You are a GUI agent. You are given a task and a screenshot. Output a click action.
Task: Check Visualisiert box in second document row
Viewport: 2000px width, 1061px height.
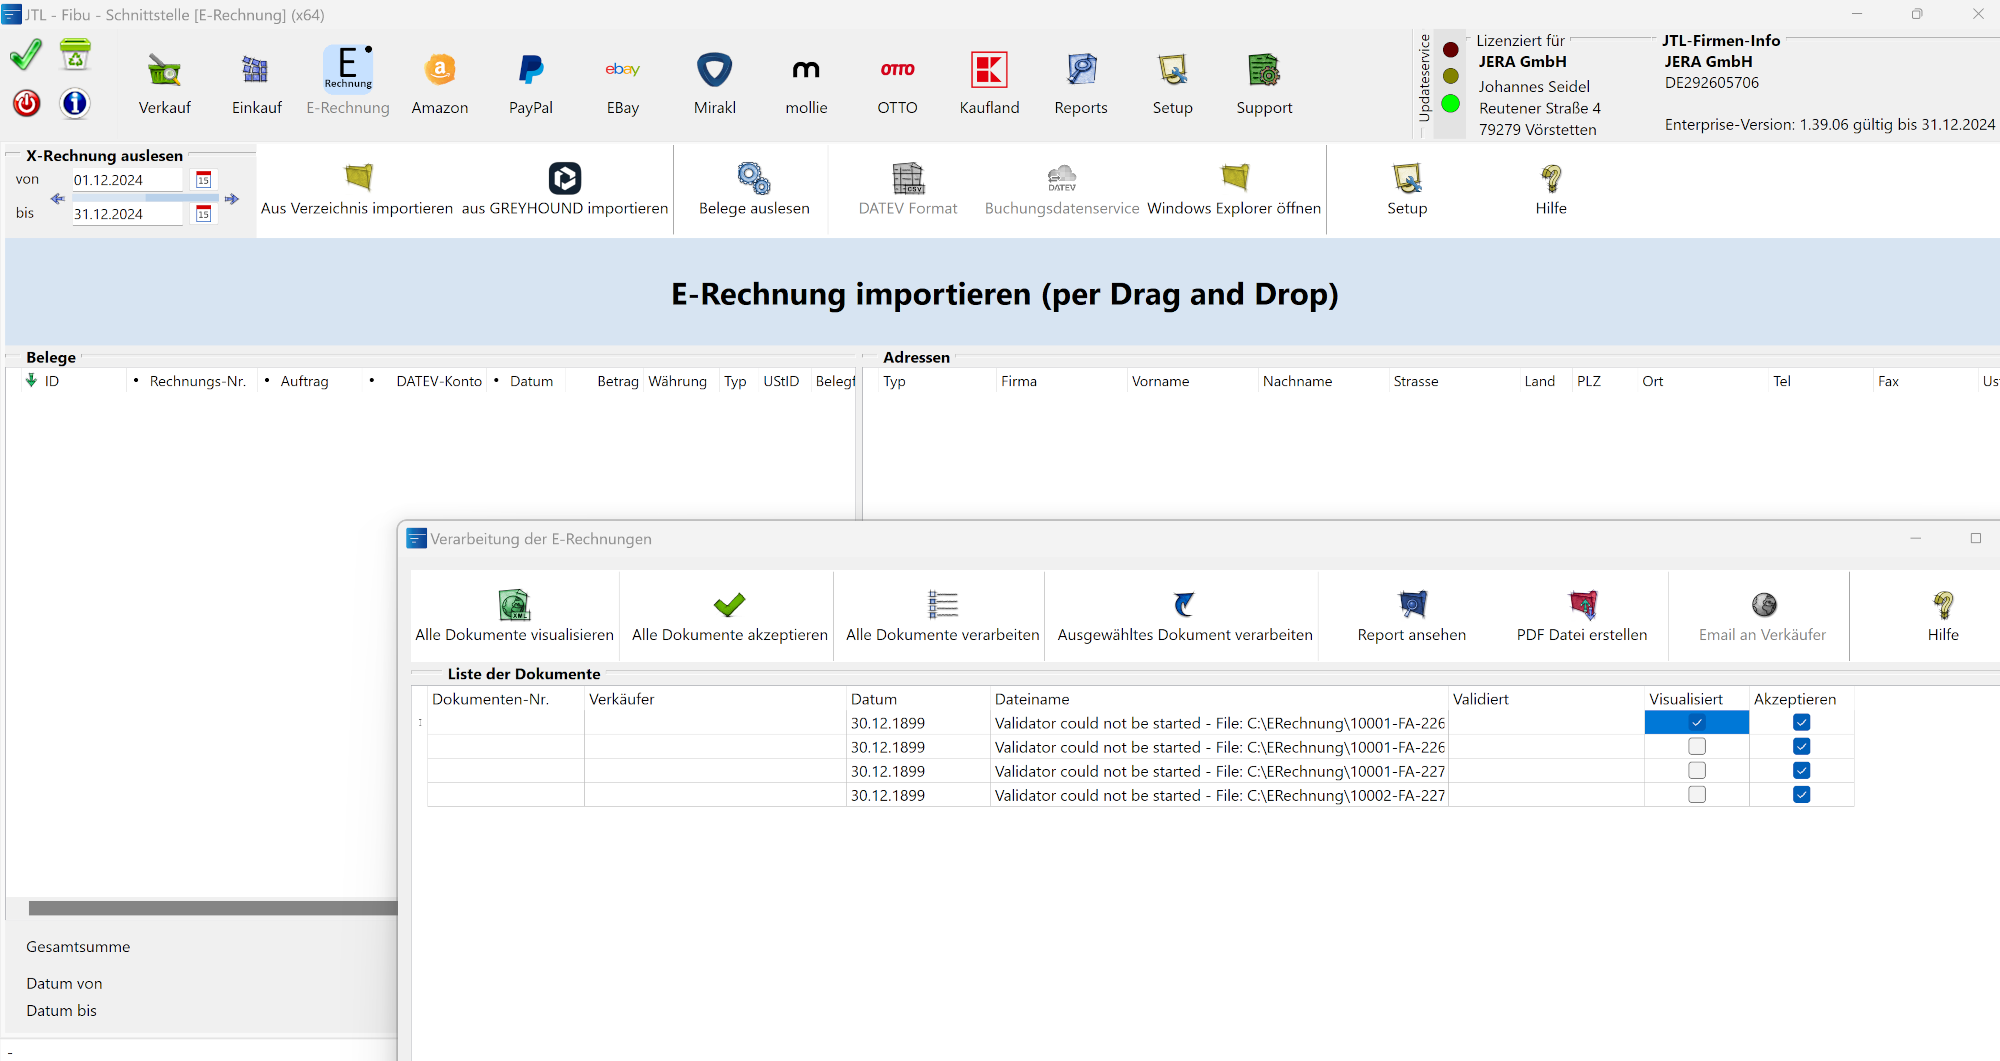pyautogui.click(x=1696, y=747)
